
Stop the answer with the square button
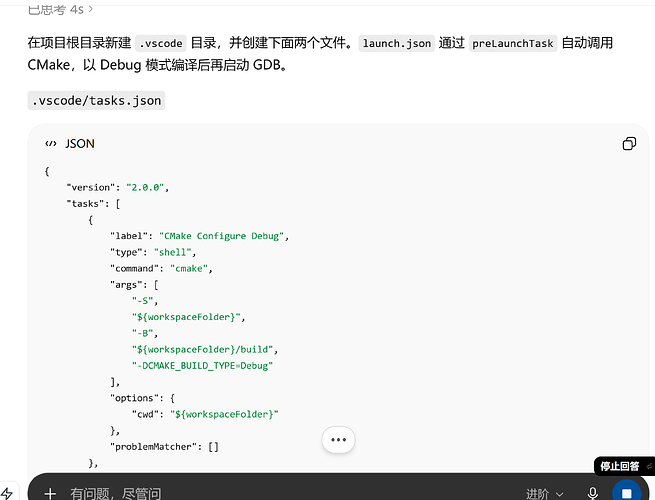pos(626,493)
